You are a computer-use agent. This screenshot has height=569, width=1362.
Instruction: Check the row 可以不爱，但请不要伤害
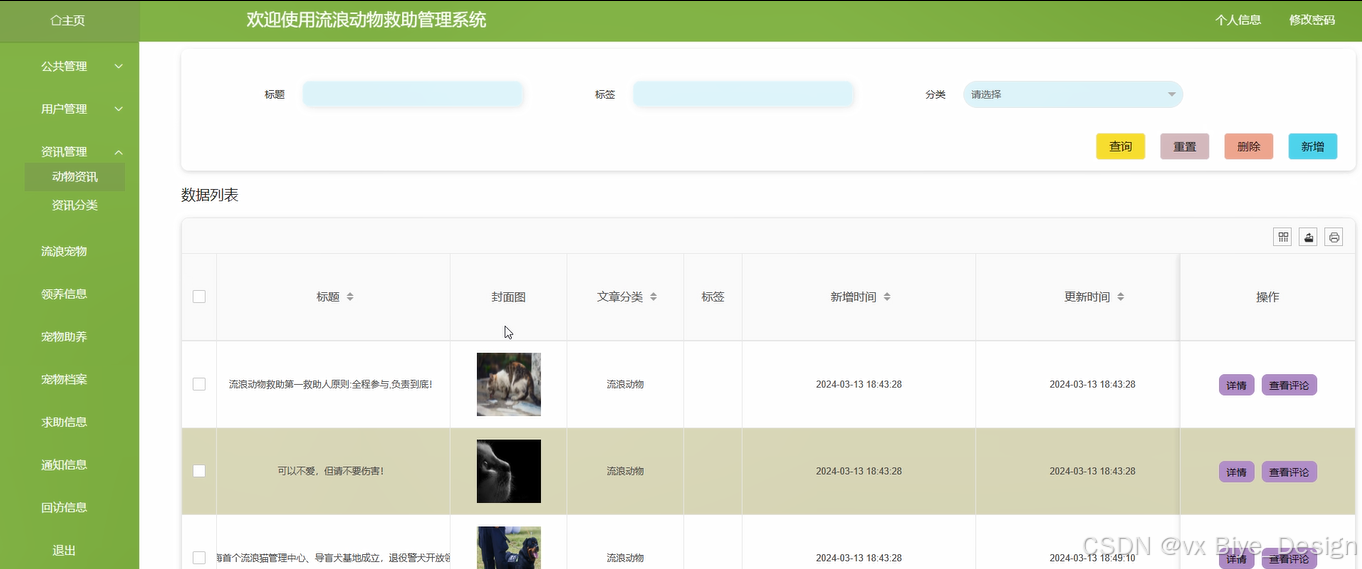[199, 471]
